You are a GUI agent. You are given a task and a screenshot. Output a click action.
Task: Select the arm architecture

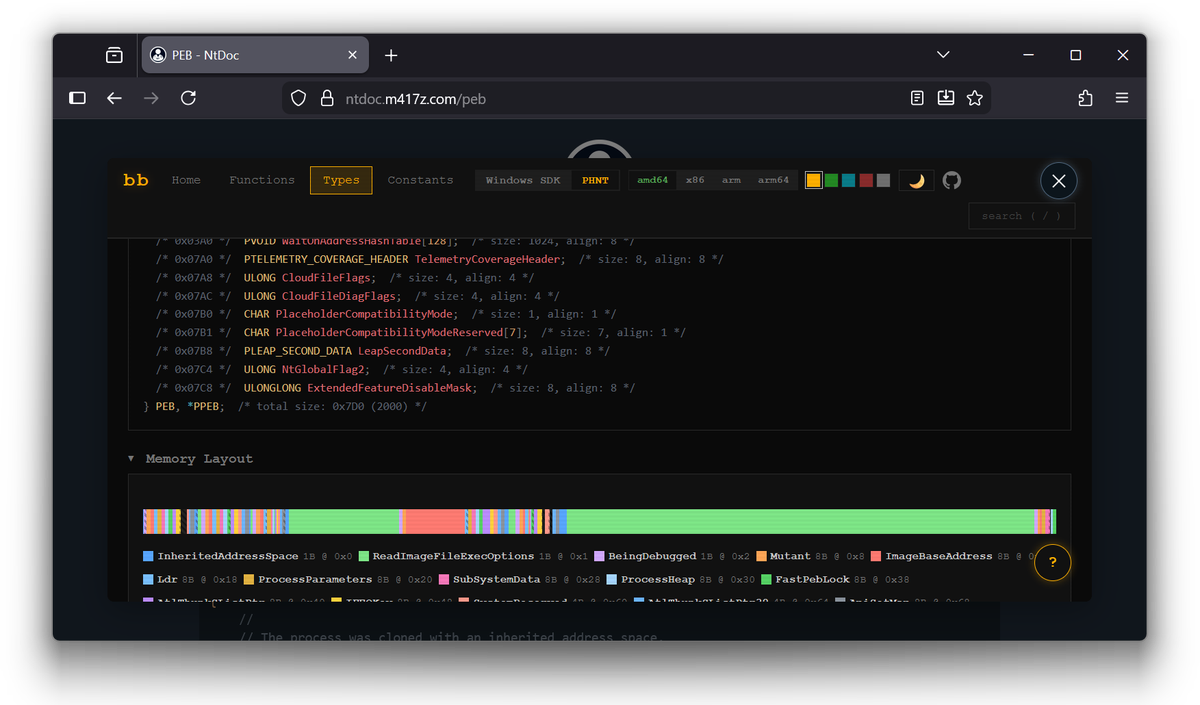click(x=731, y=181)
